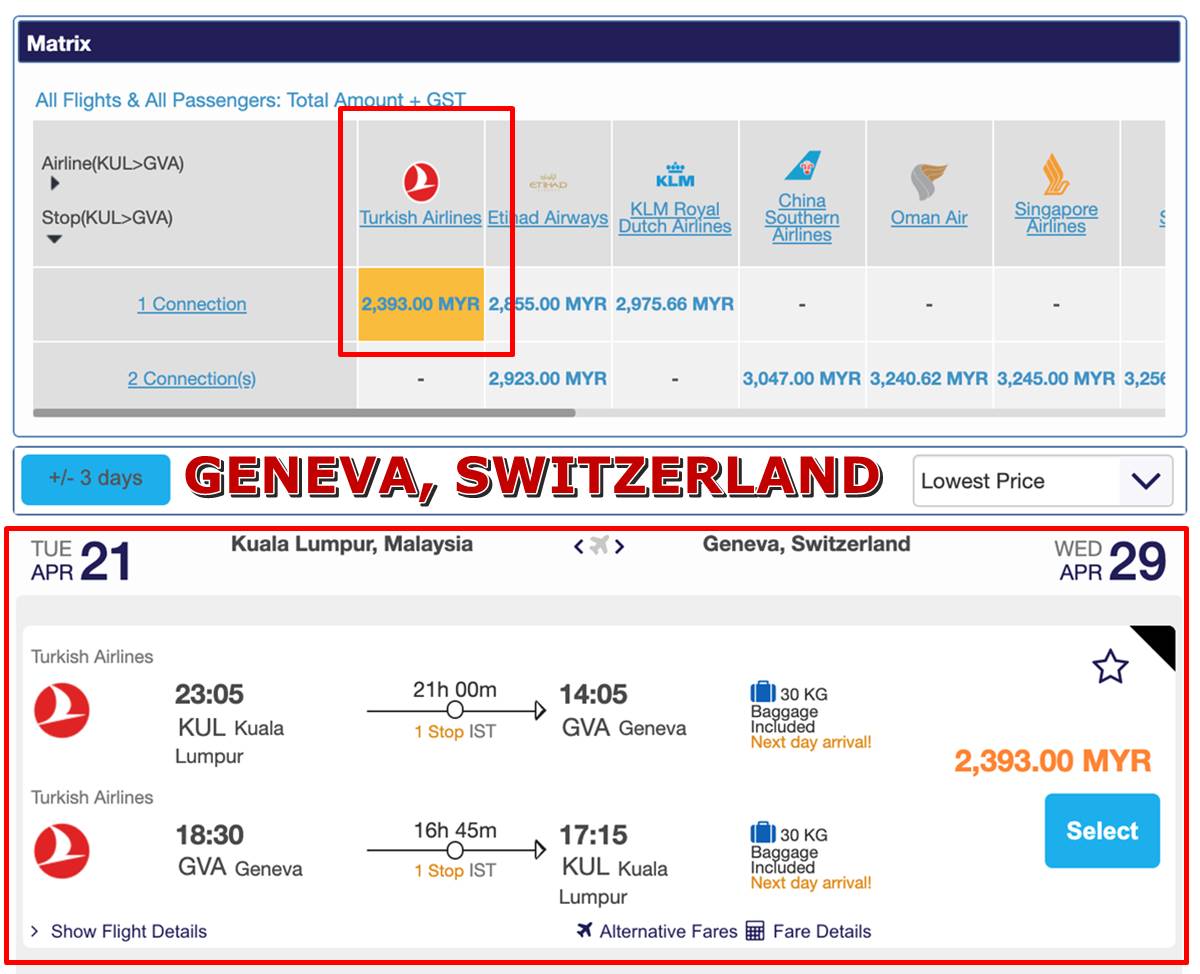Click the Turkish Airlines logo on outbound KUL flight
This screenshot has height=974, width=1200.
click(x=62, y=710)
